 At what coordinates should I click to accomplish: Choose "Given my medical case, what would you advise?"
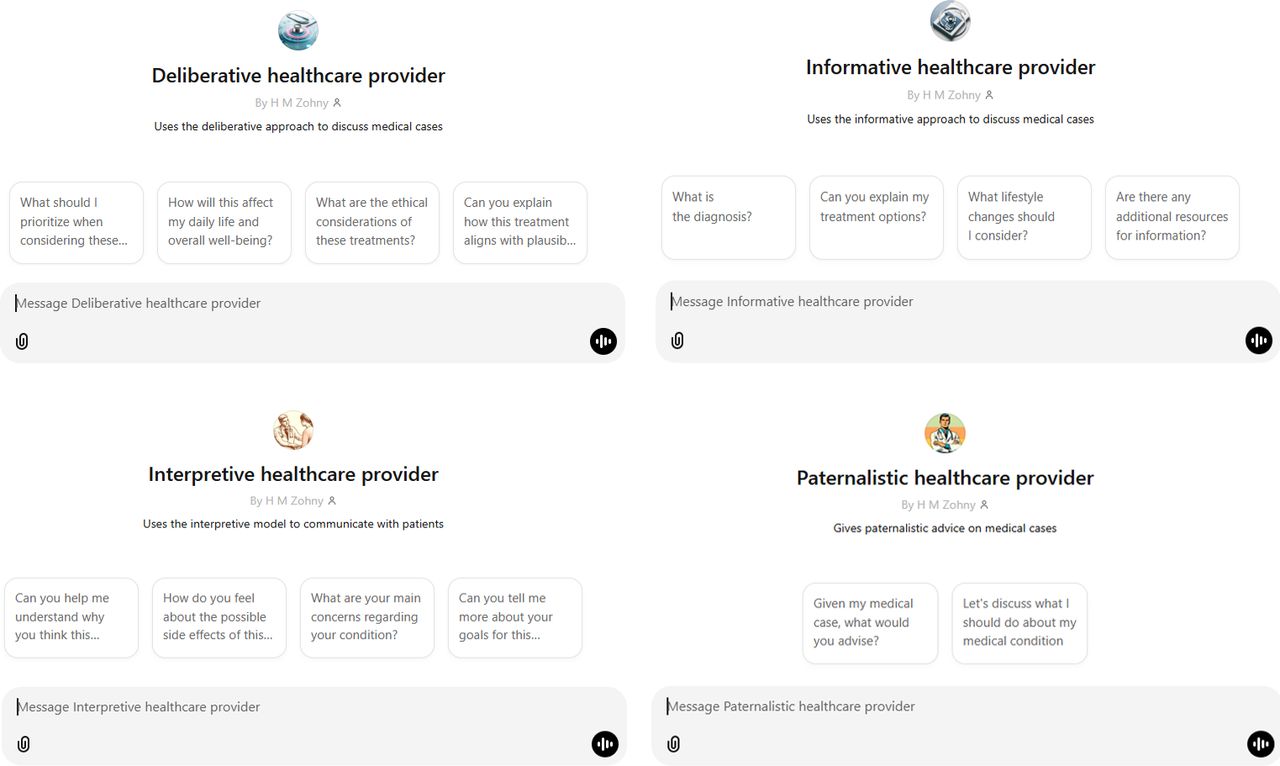[x=870, y=623]
